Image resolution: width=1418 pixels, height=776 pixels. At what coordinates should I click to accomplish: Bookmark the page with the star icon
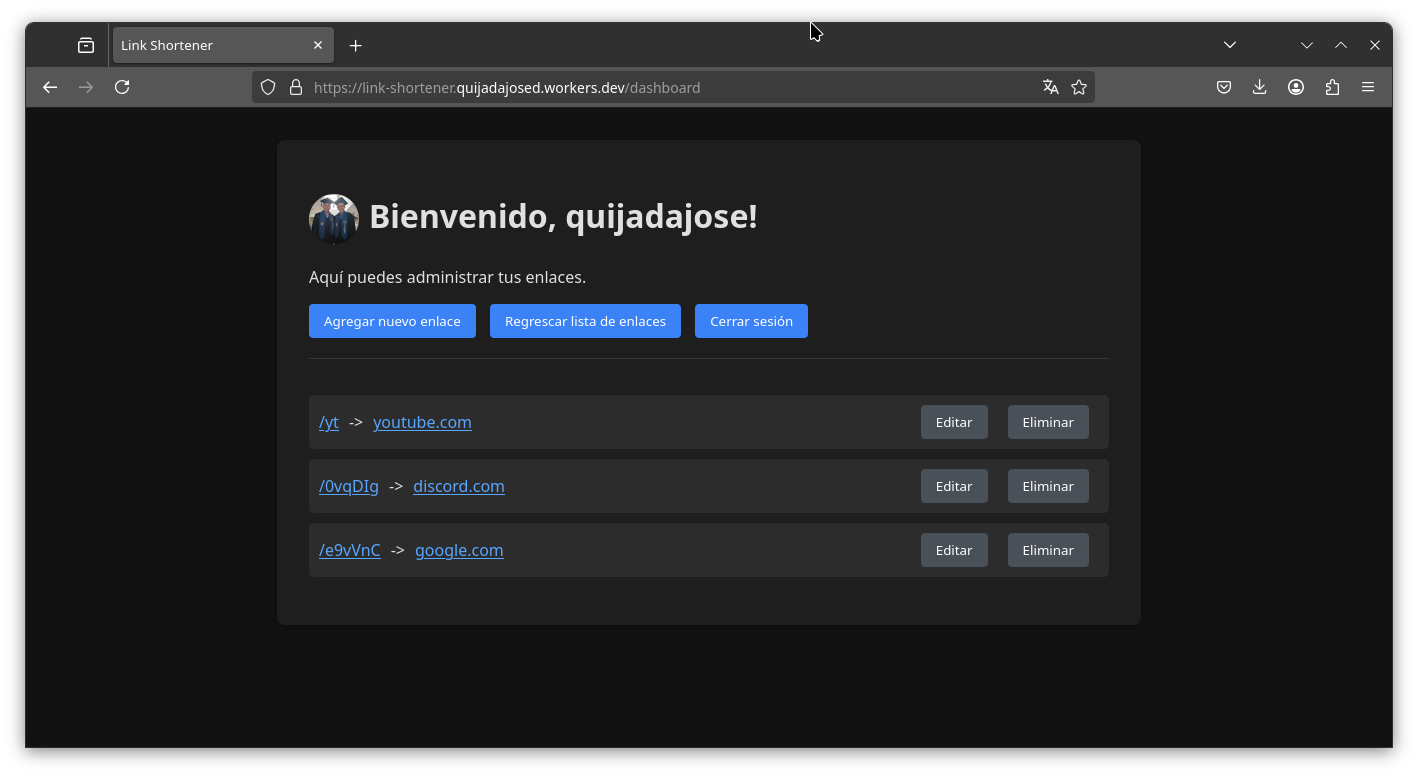(1079, 87)
